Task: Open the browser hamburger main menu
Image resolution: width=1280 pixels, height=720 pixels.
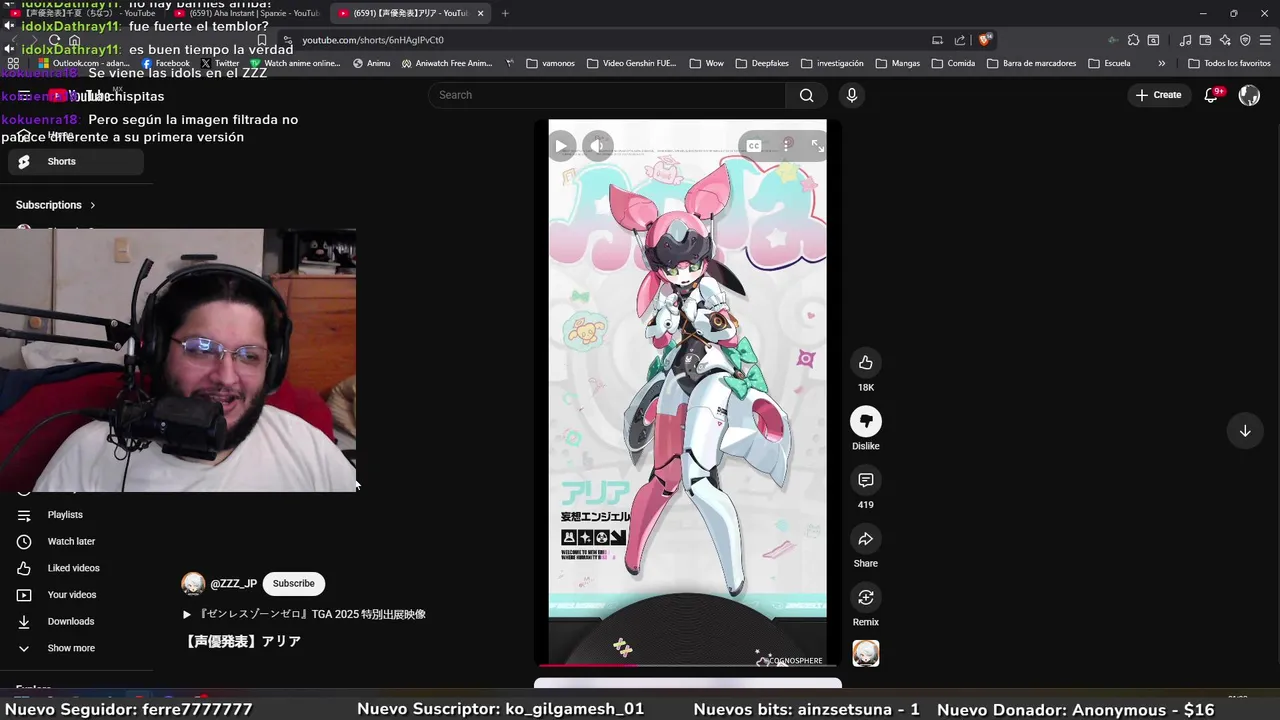Action: (x=1265, y=40)
